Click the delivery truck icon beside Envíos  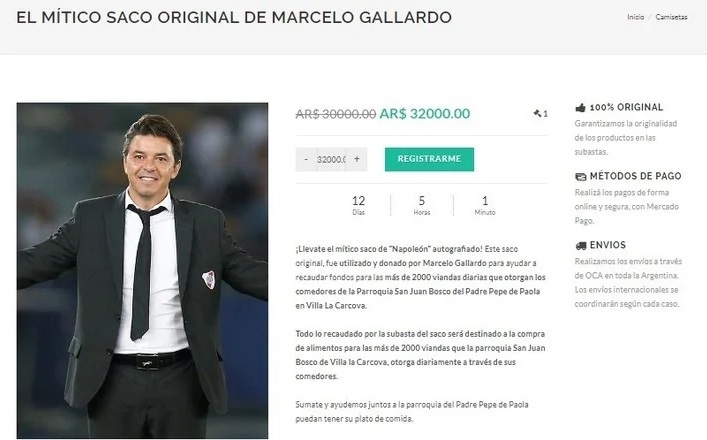(580, 245)
